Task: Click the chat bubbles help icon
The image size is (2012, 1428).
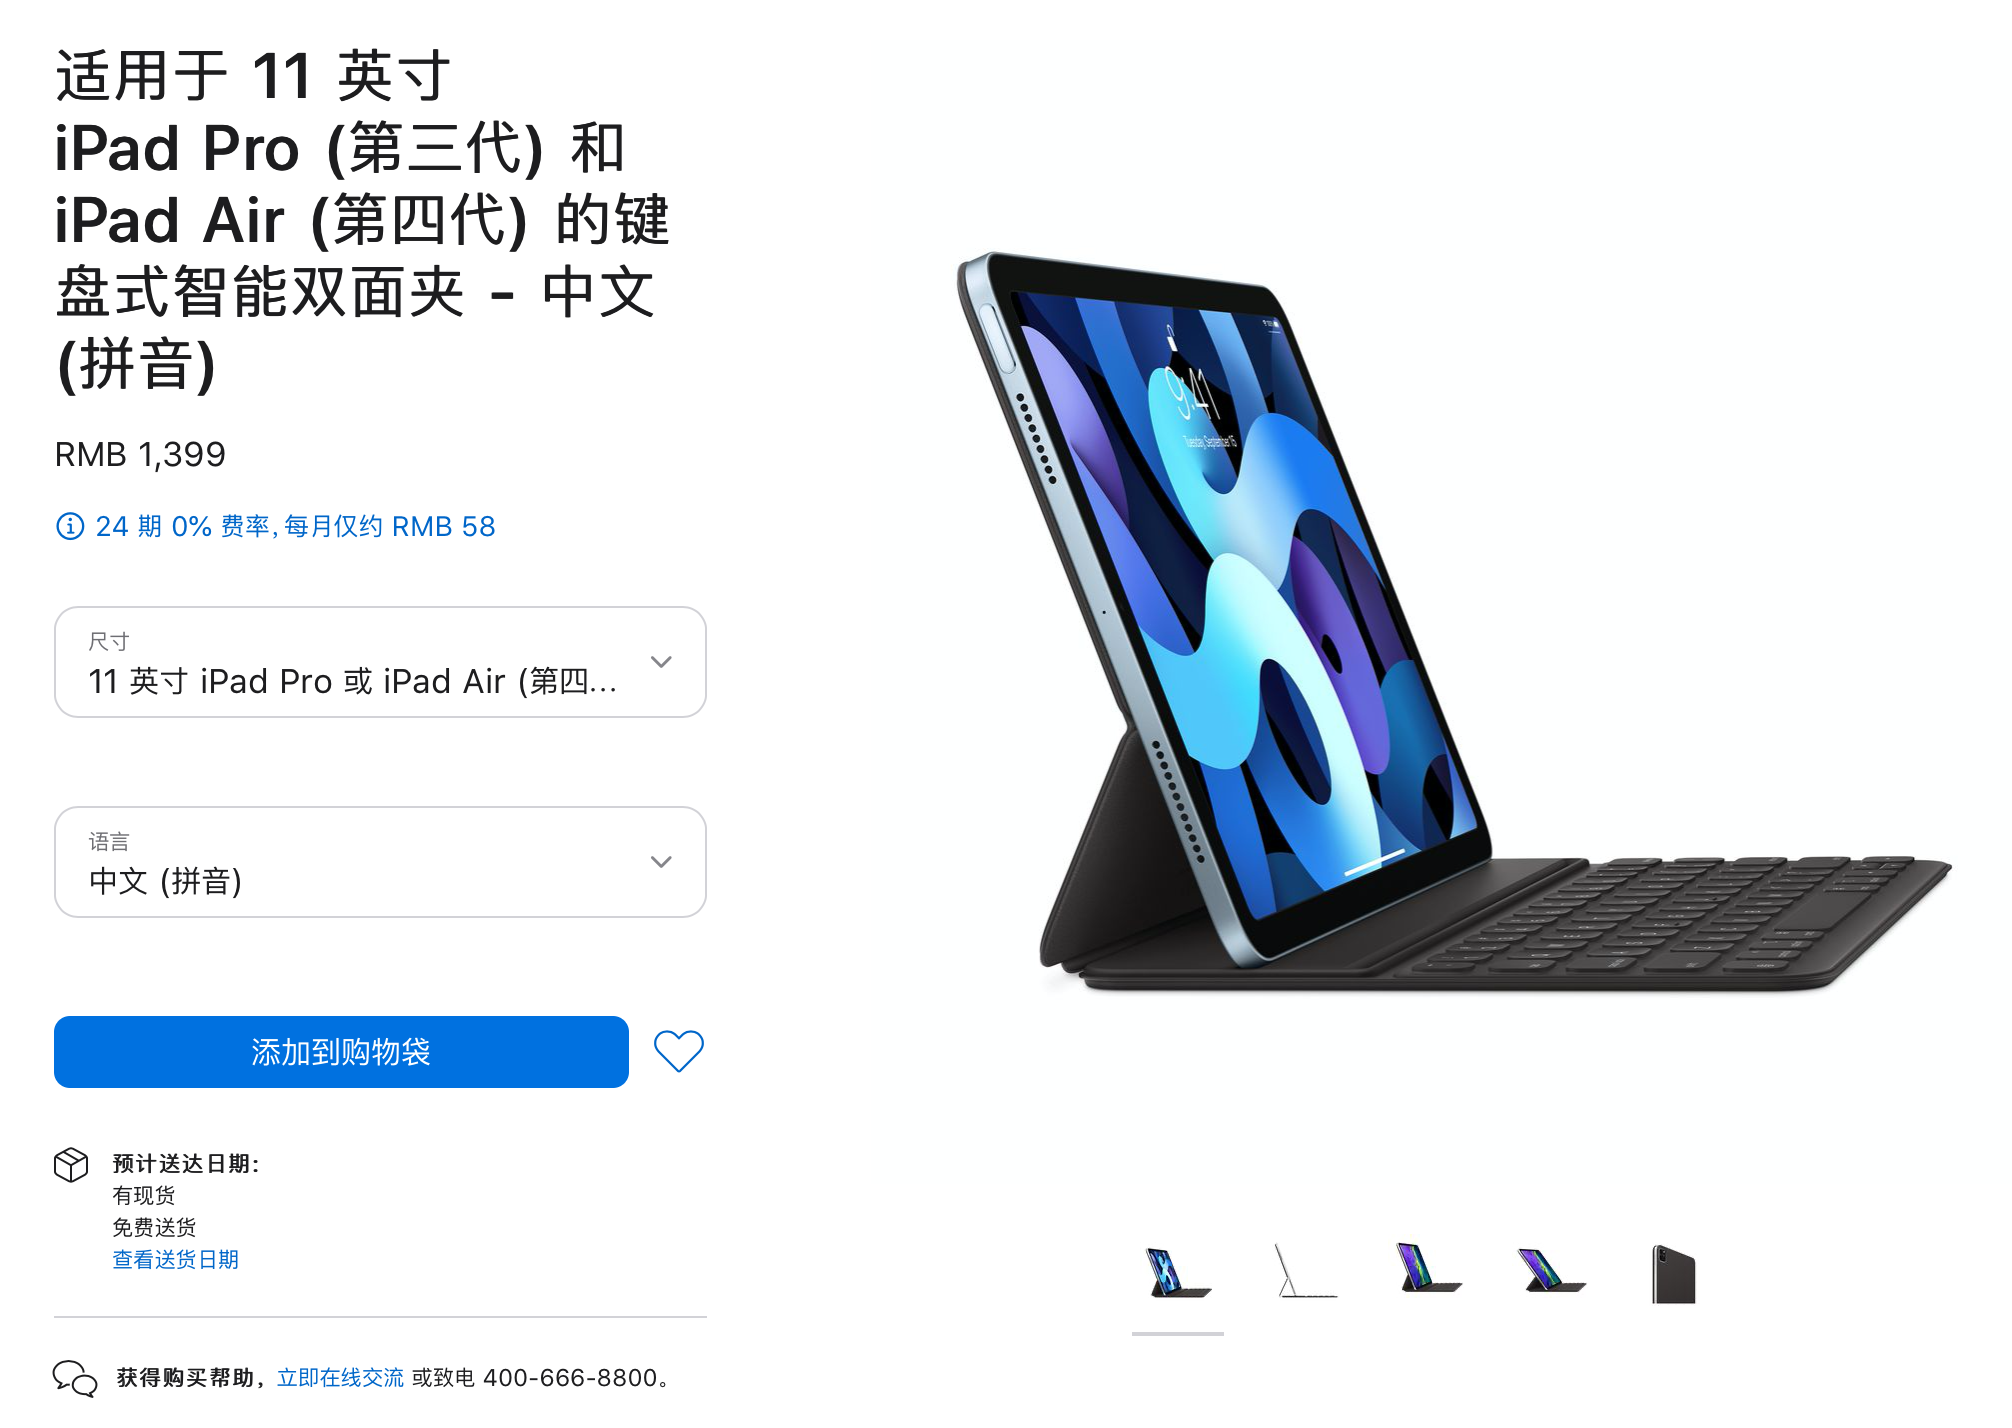Action: (75, 1378)
